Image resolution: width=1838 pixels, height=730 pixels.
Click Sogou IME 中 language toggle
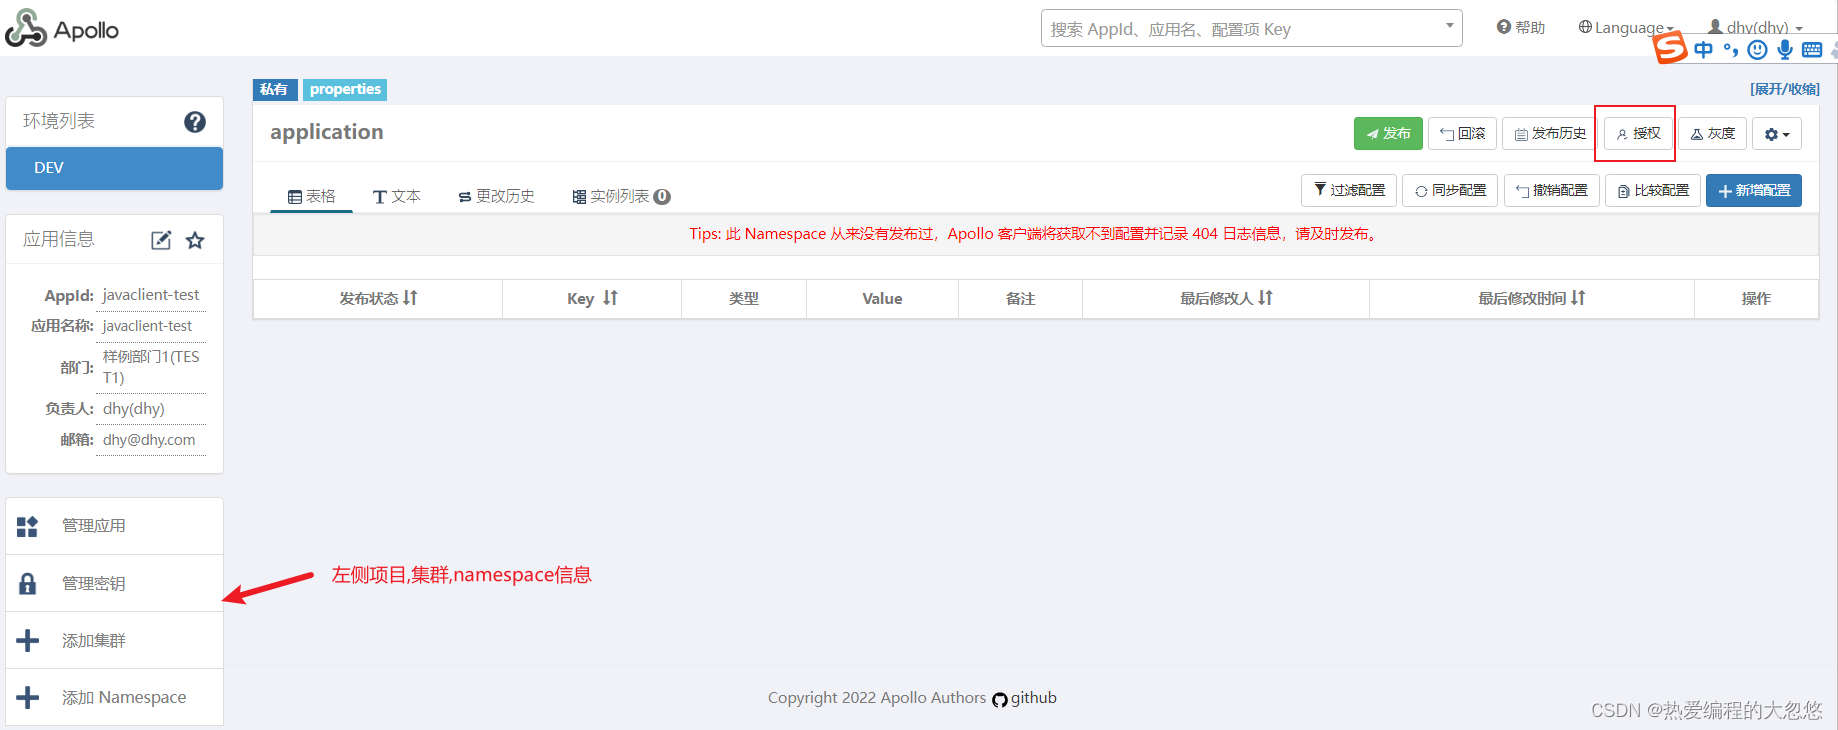click(1703, 50)
